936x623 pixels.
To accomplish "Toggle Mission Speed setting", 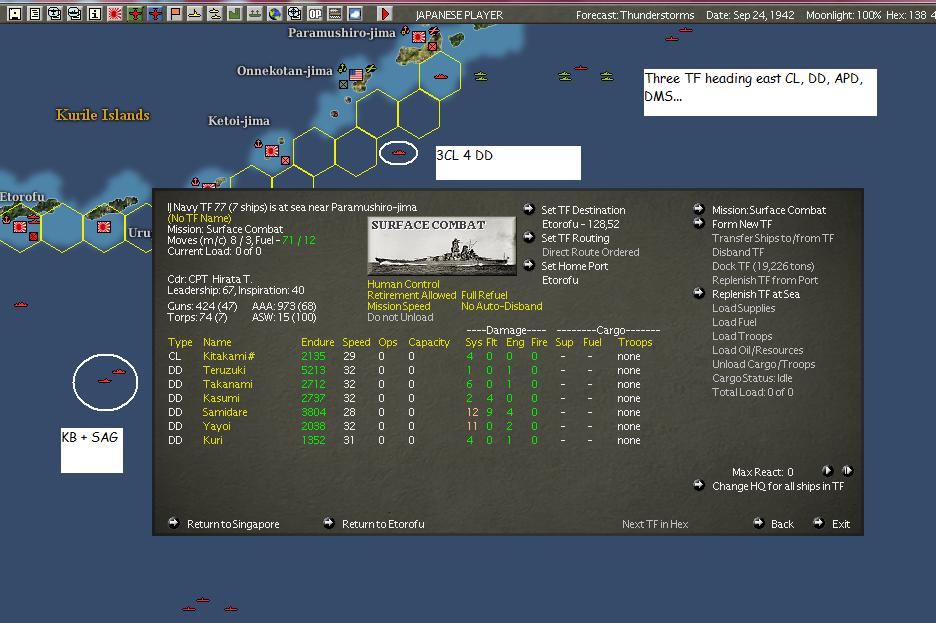I will pyautogui.click(x=398, y=306).
